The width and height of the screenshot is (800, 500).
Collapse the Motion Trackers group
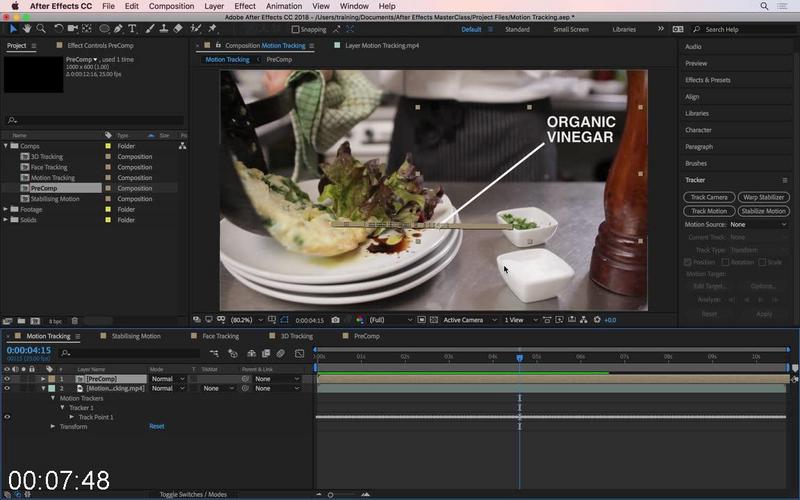53,398
